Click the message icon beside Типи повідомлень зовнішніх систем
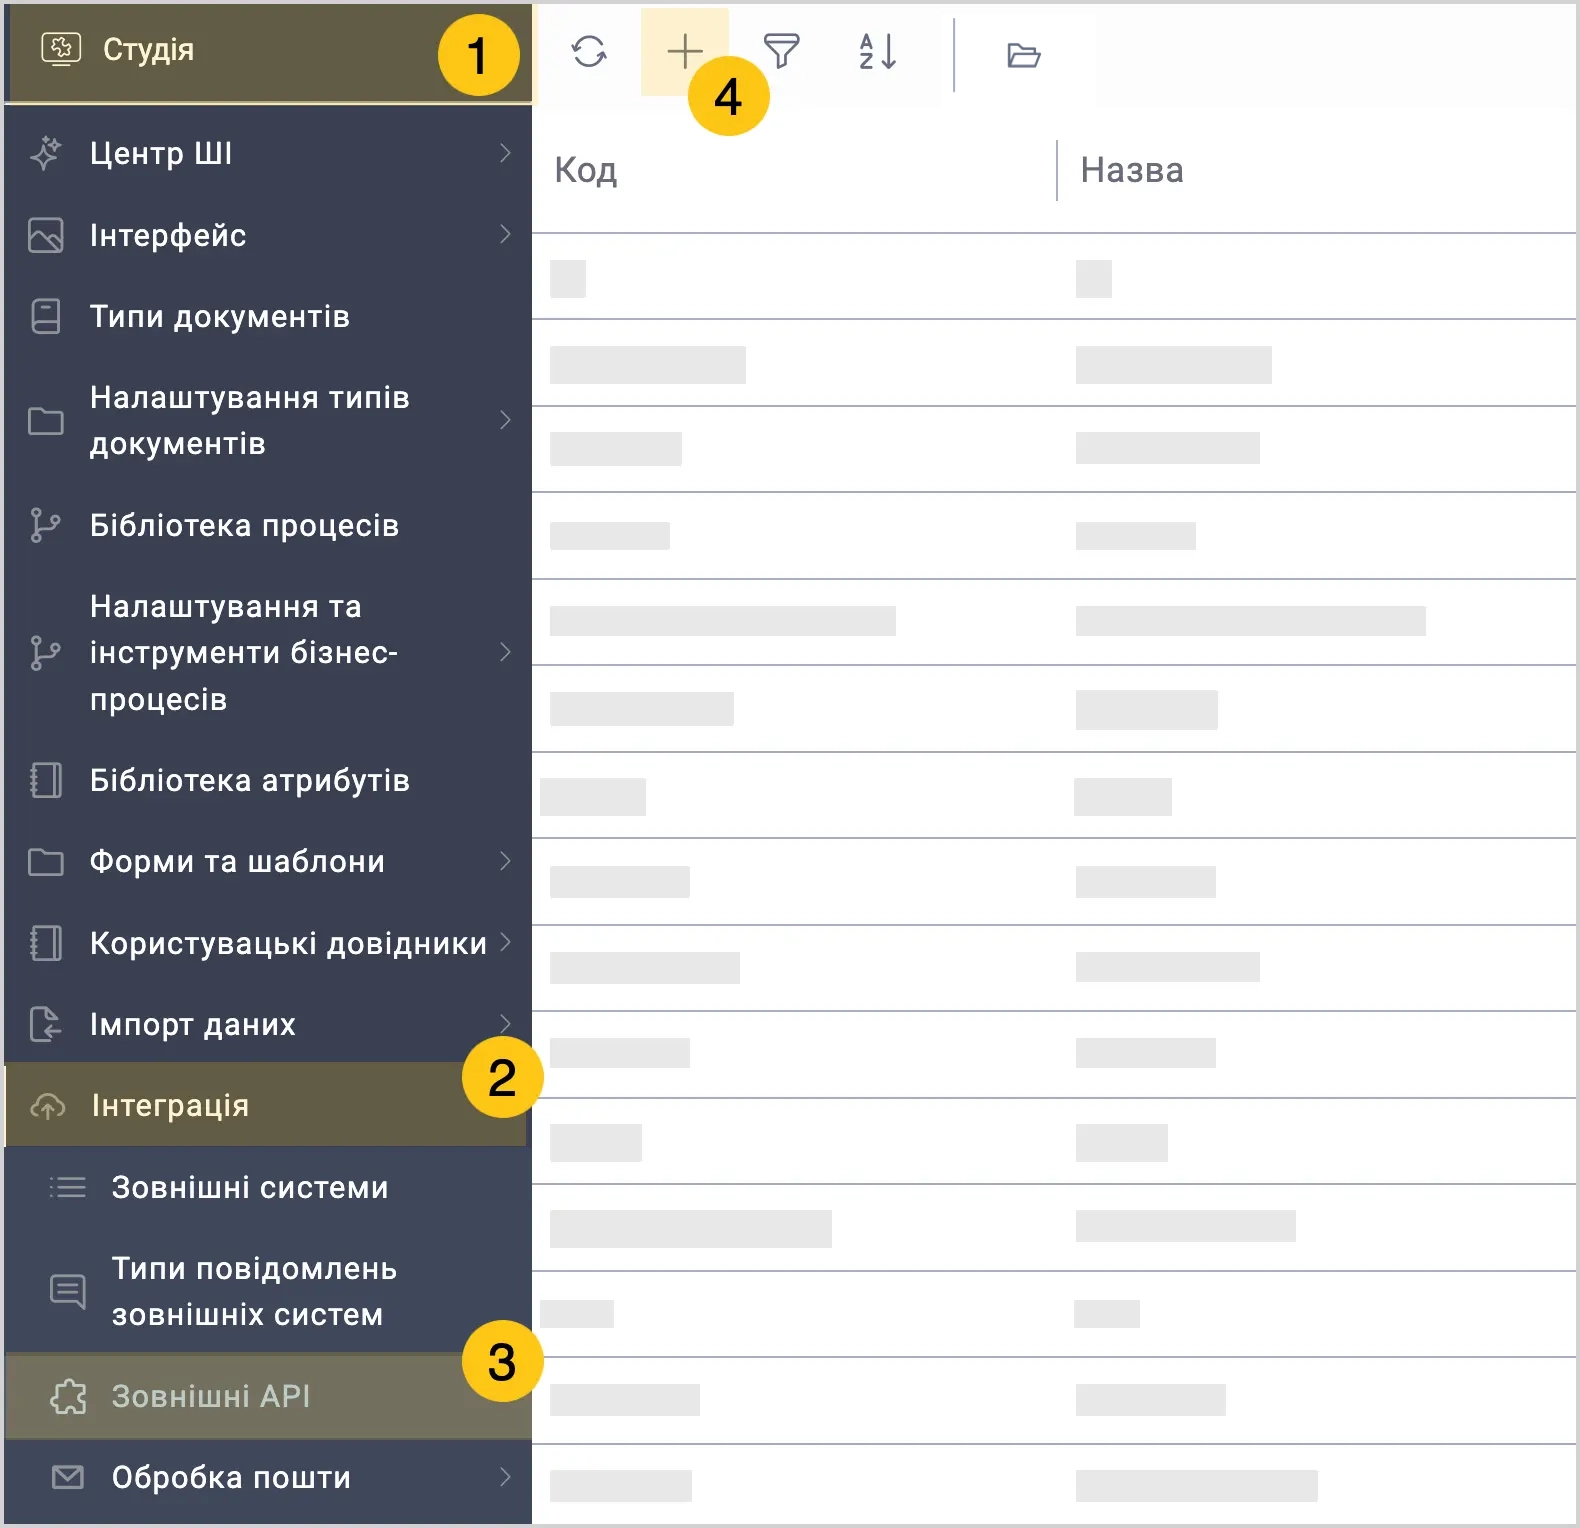This screenshot has width=1580, height=1528. tap(68, 1291)
